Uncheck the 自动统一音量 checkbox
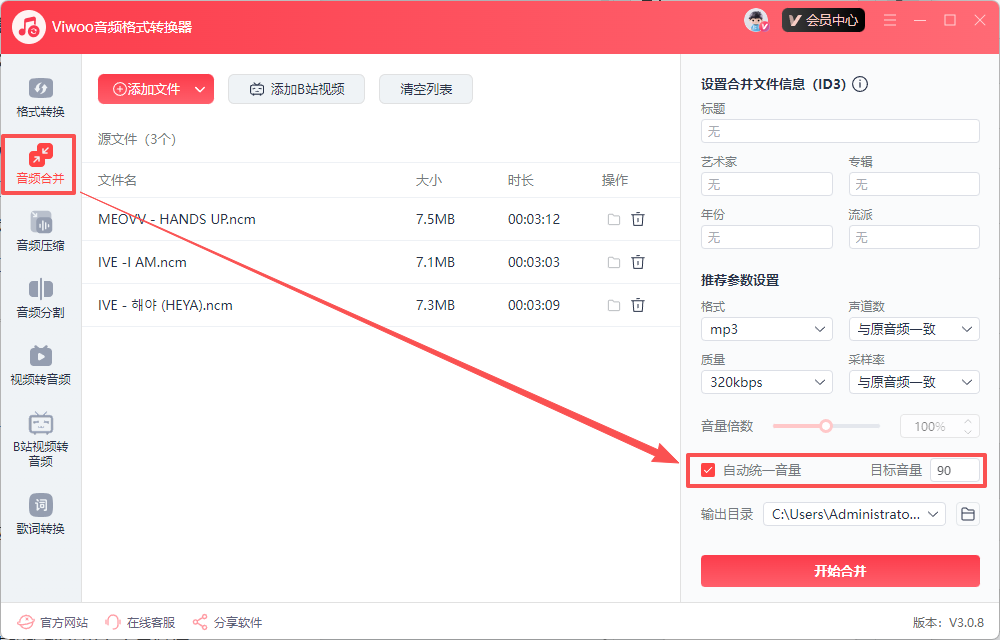 point(708,470)
